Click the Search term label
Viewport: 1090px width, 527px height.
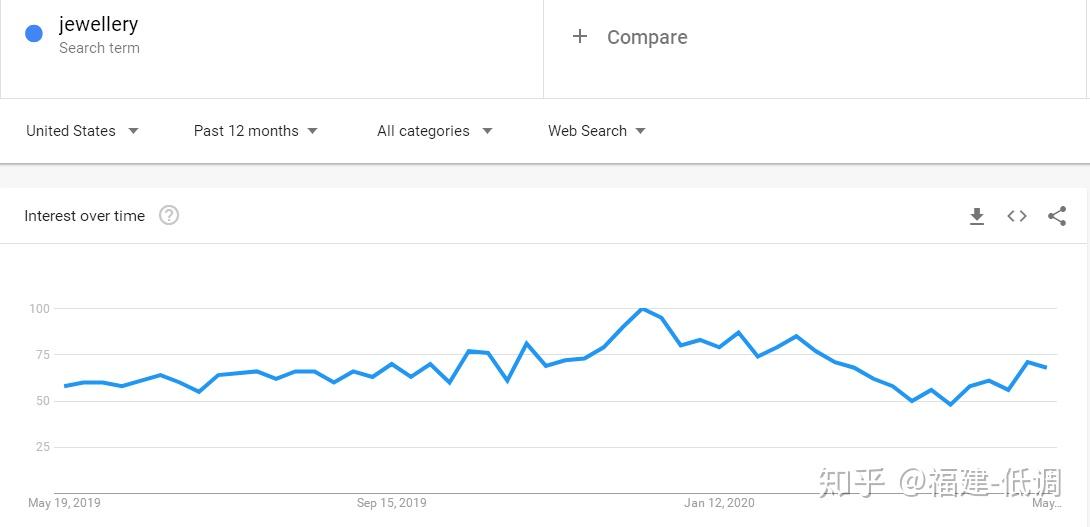pyautogui.click(x=99, y=48)
